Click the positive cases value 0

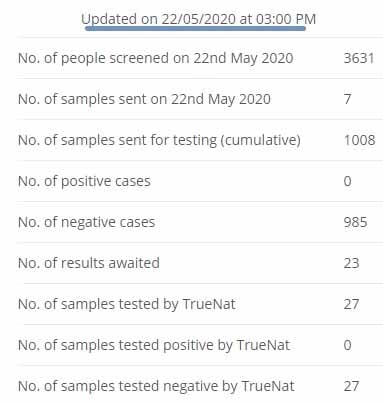coord(347,181)
